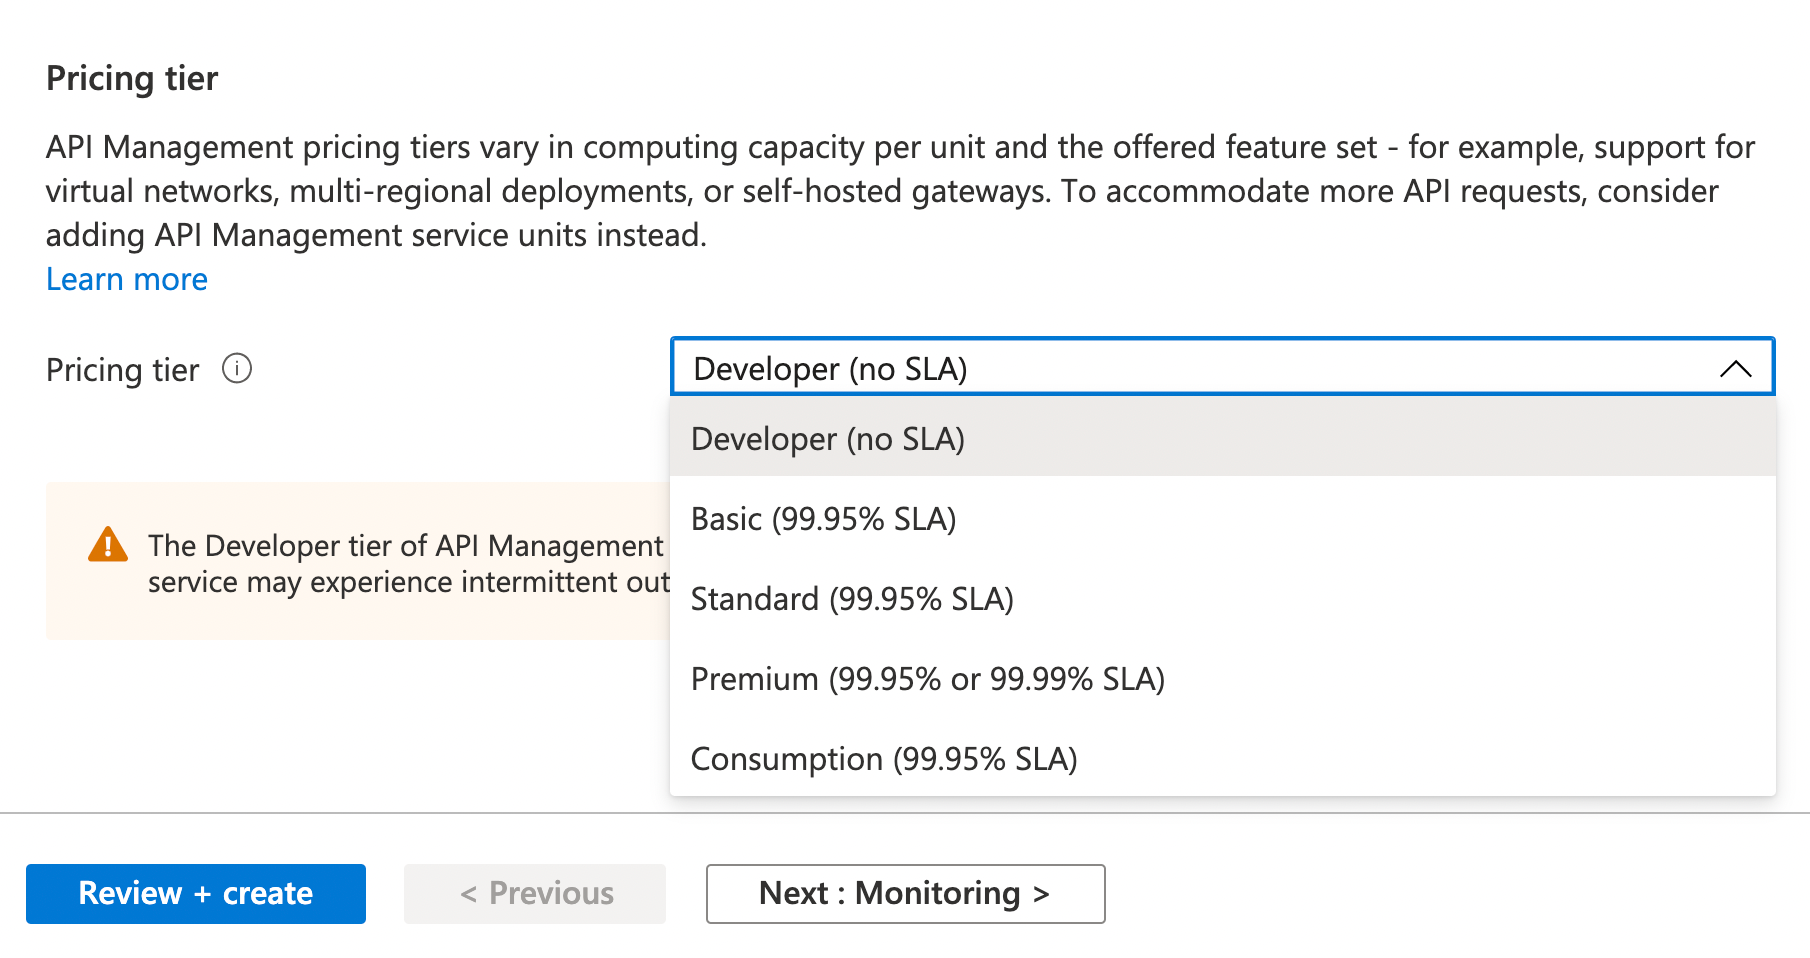Click the orange warning triangle icon

[107, 545]
